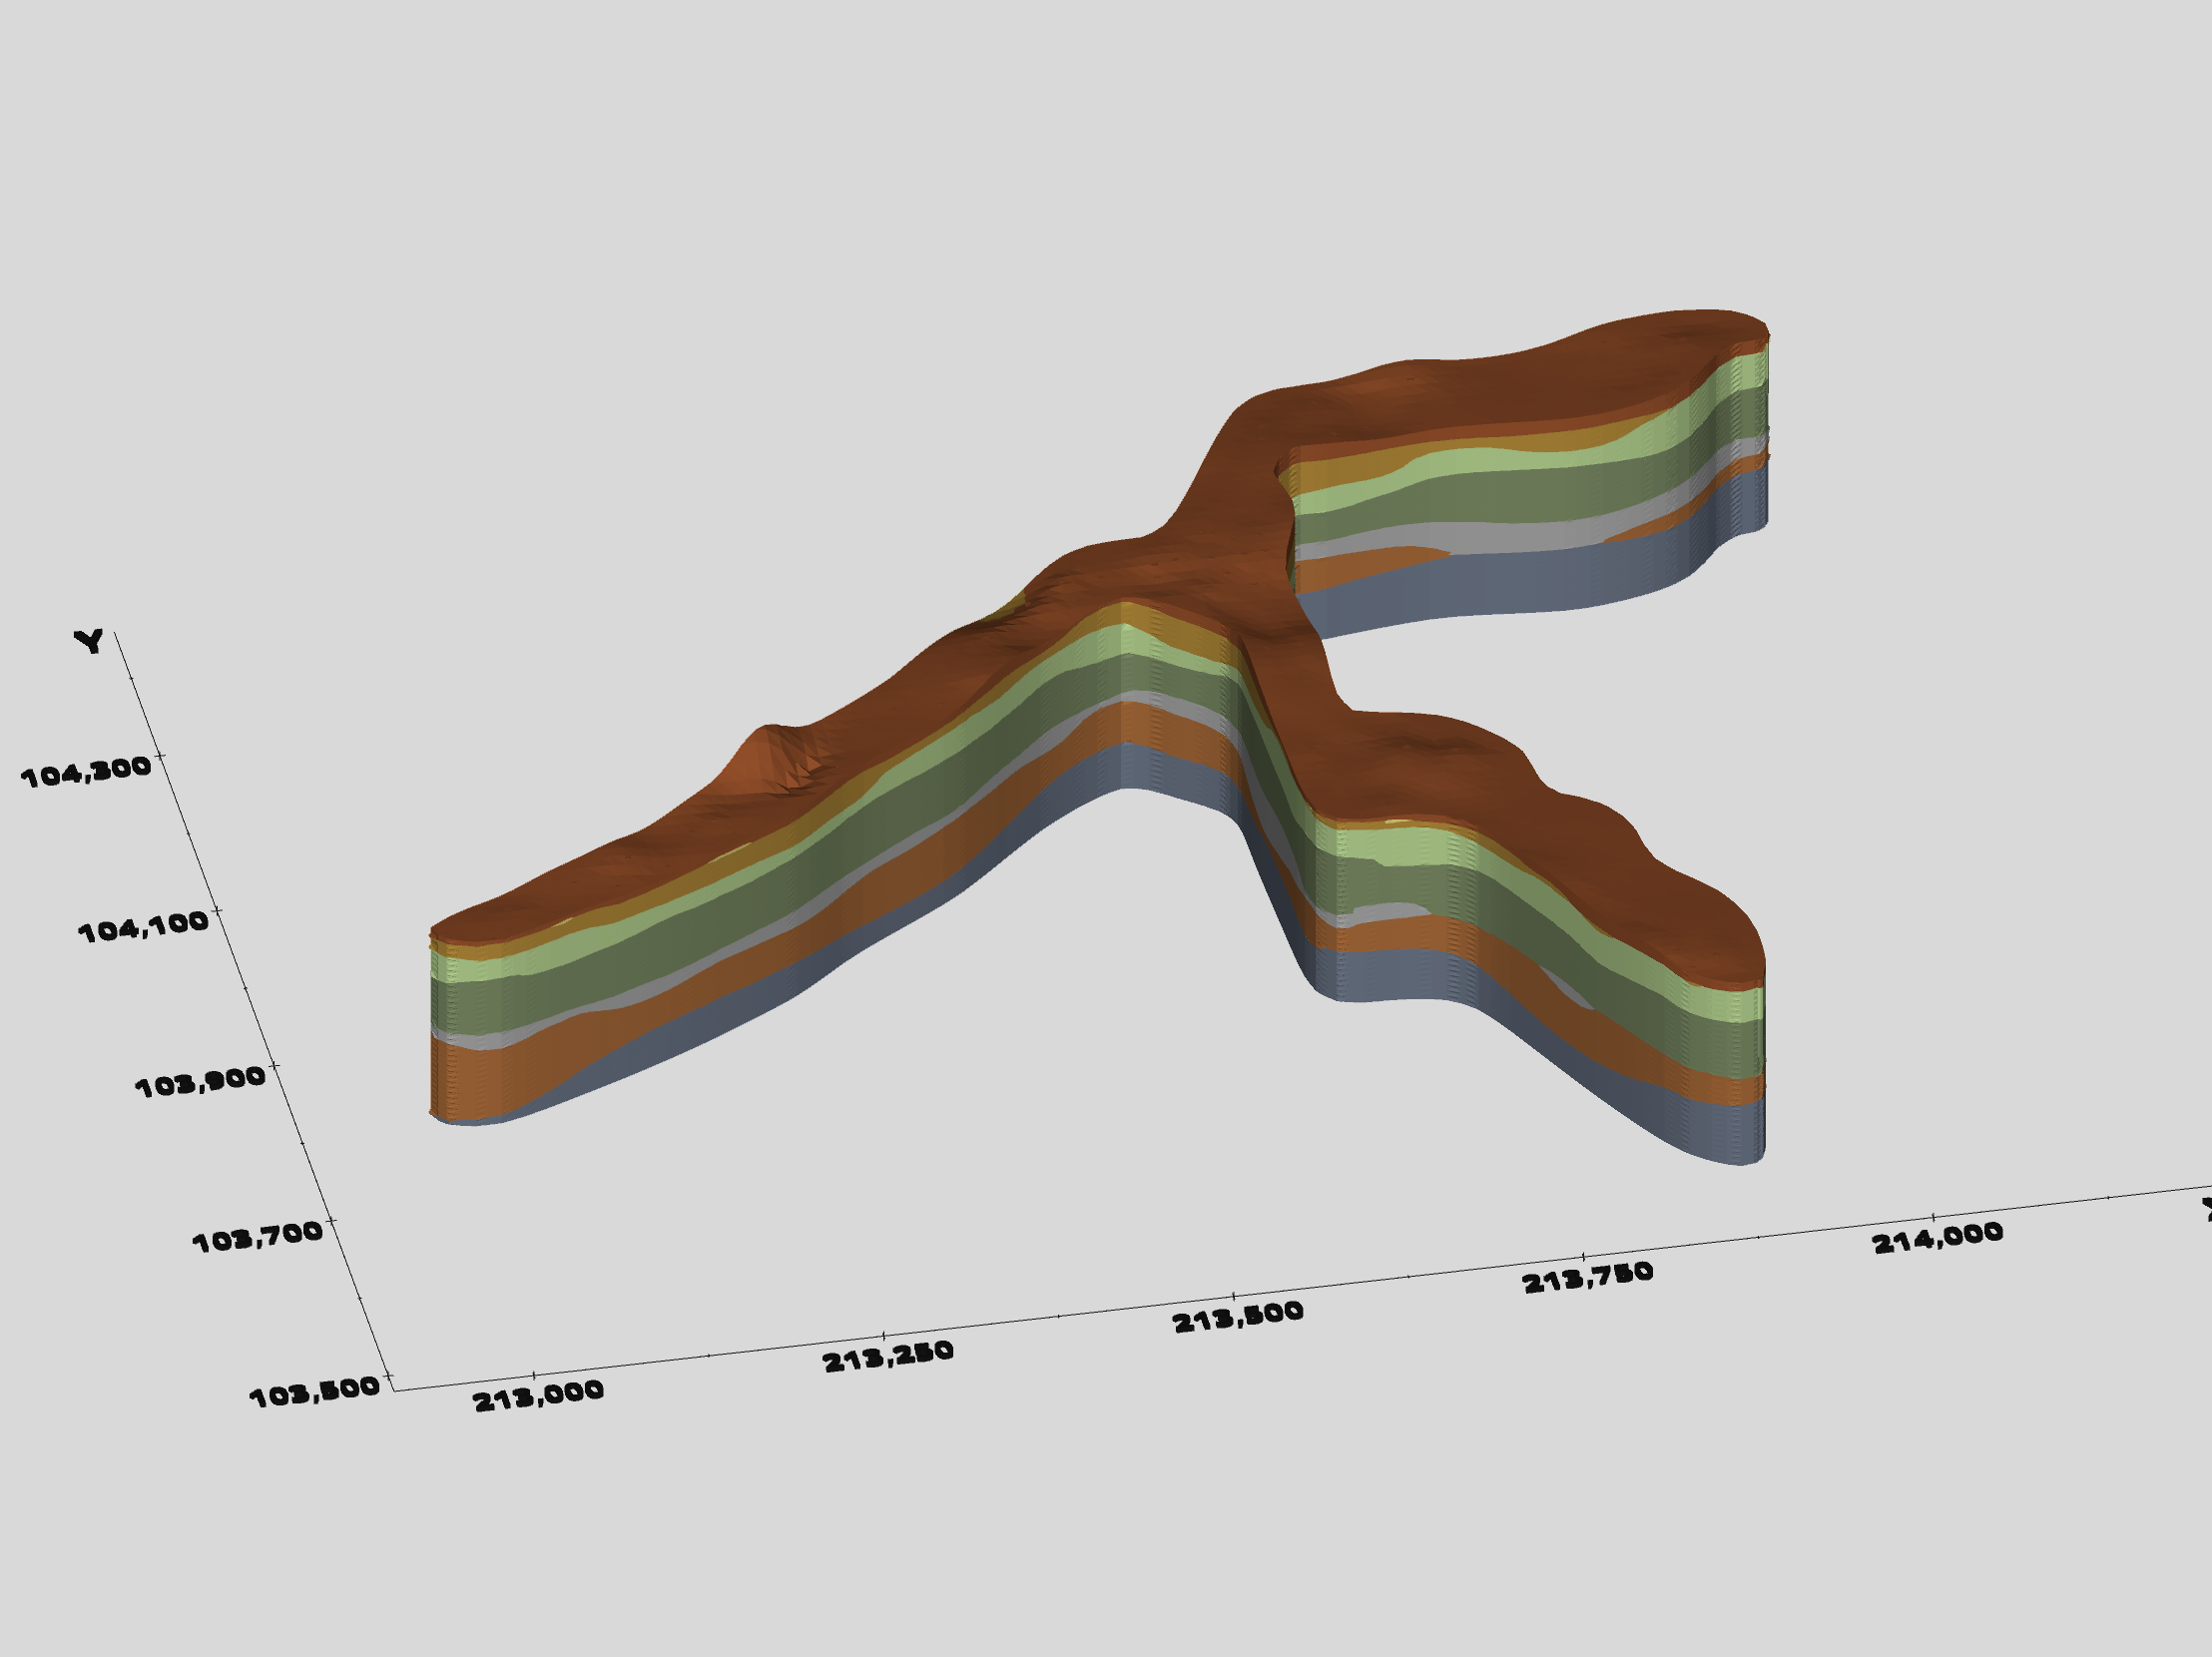This screenshot has width=2212, height=1657.
Task: Click the Y axis label
Action: pyautogui.click(x=90, y=640)
